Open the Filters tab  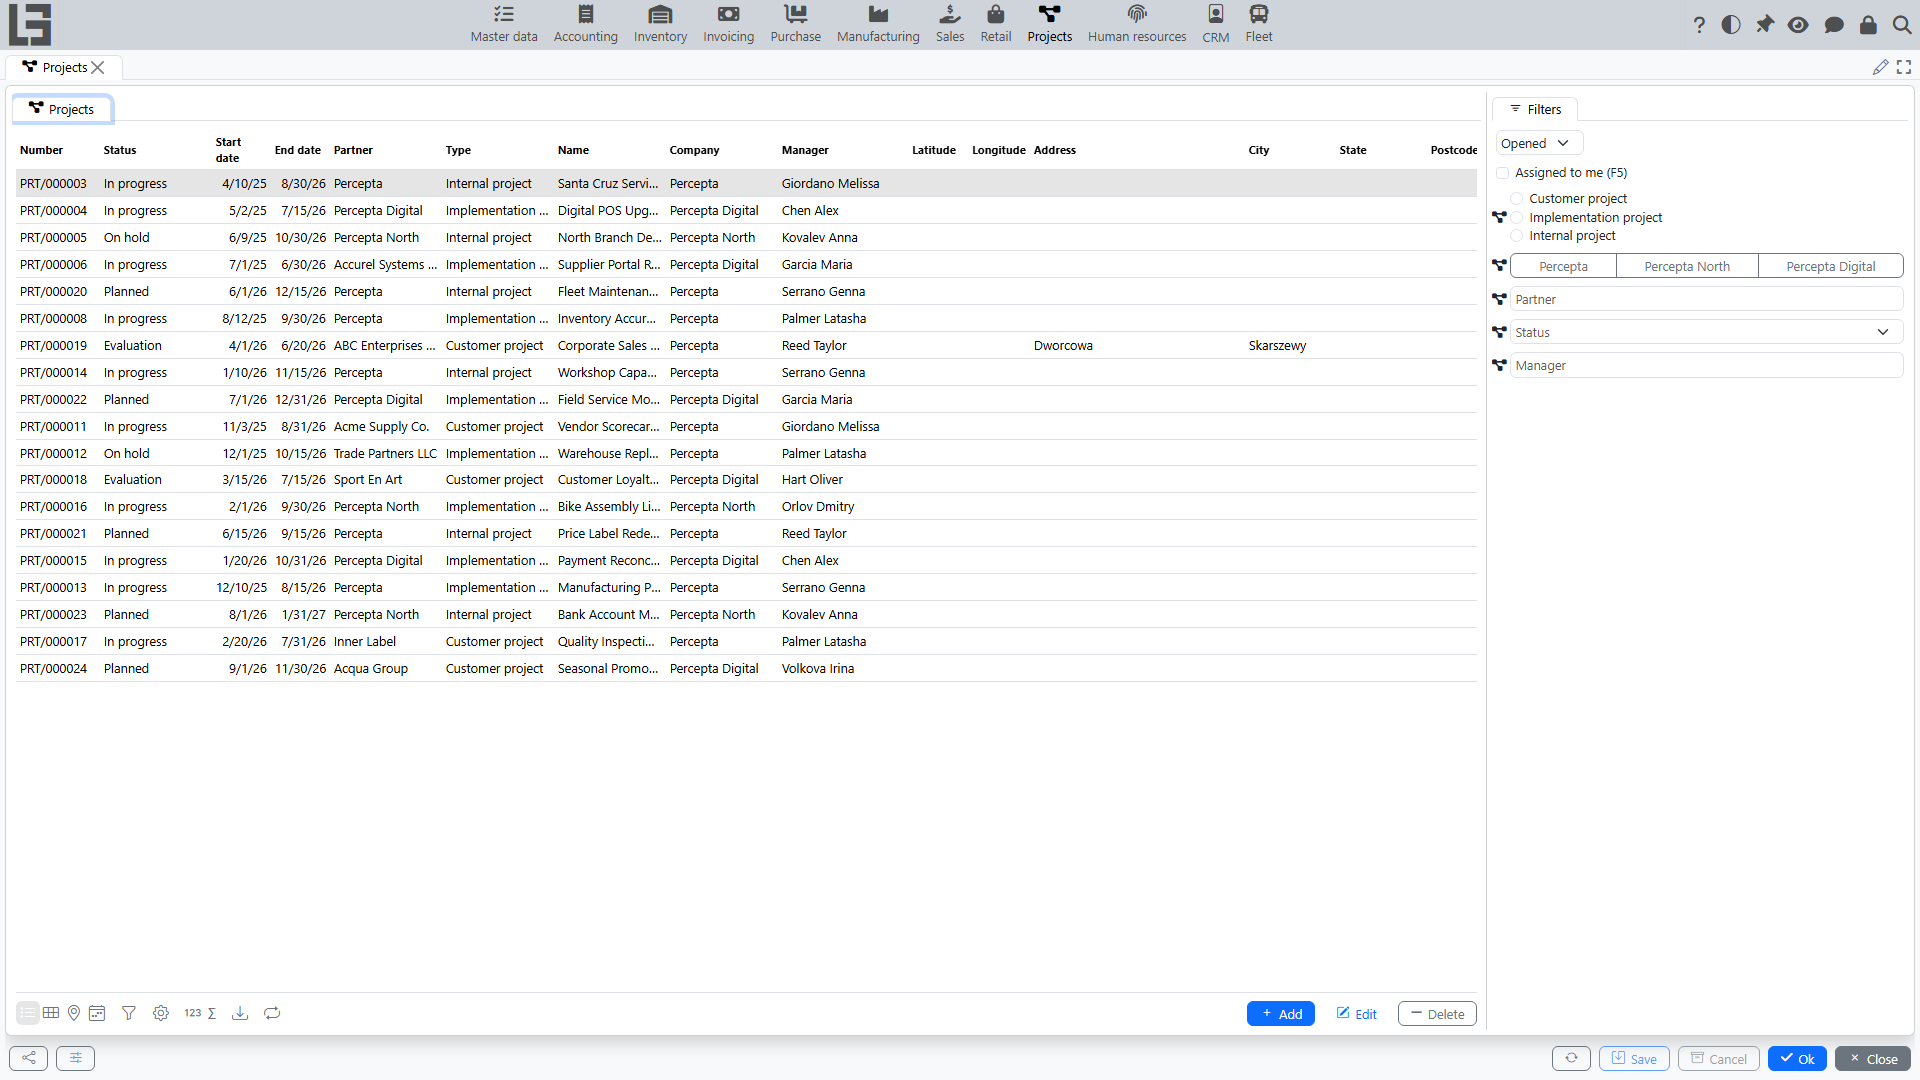pos(1535,109)
